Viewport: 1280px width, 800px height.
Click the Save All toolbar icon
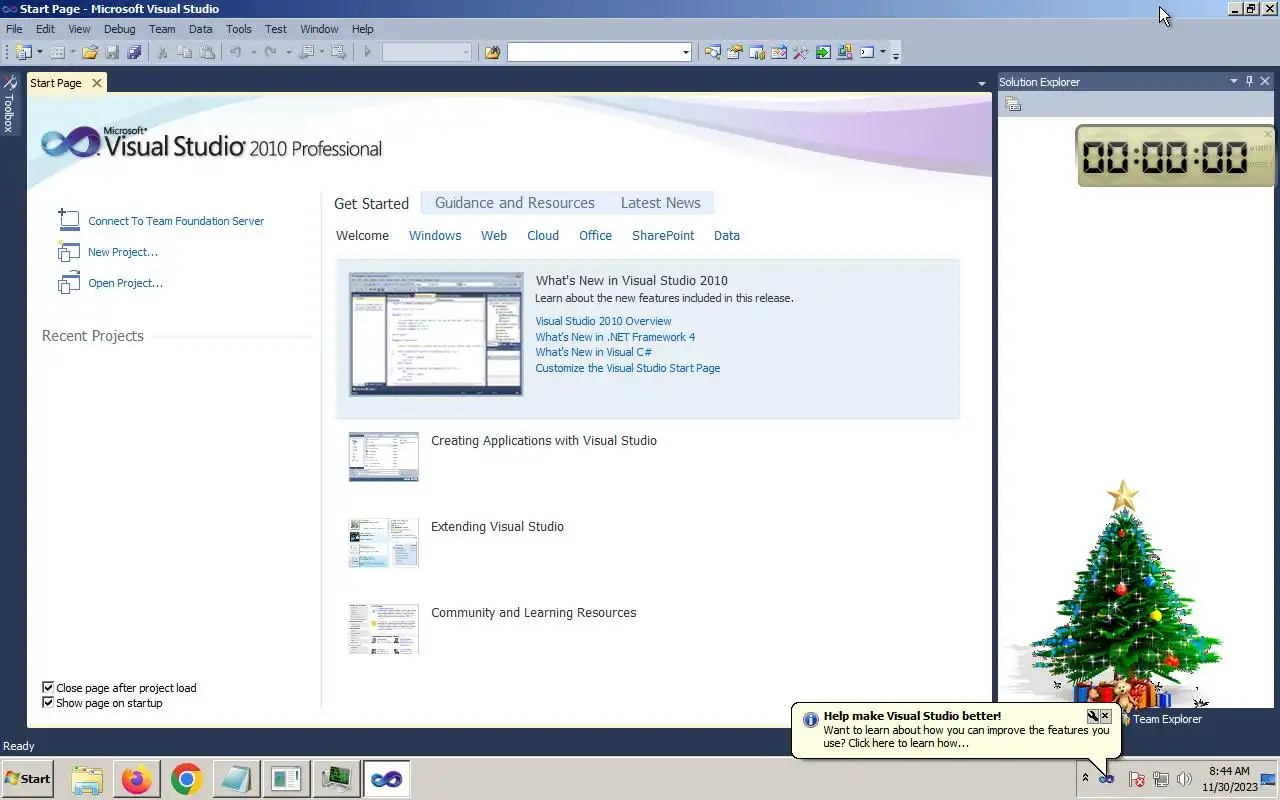[133, 52]
